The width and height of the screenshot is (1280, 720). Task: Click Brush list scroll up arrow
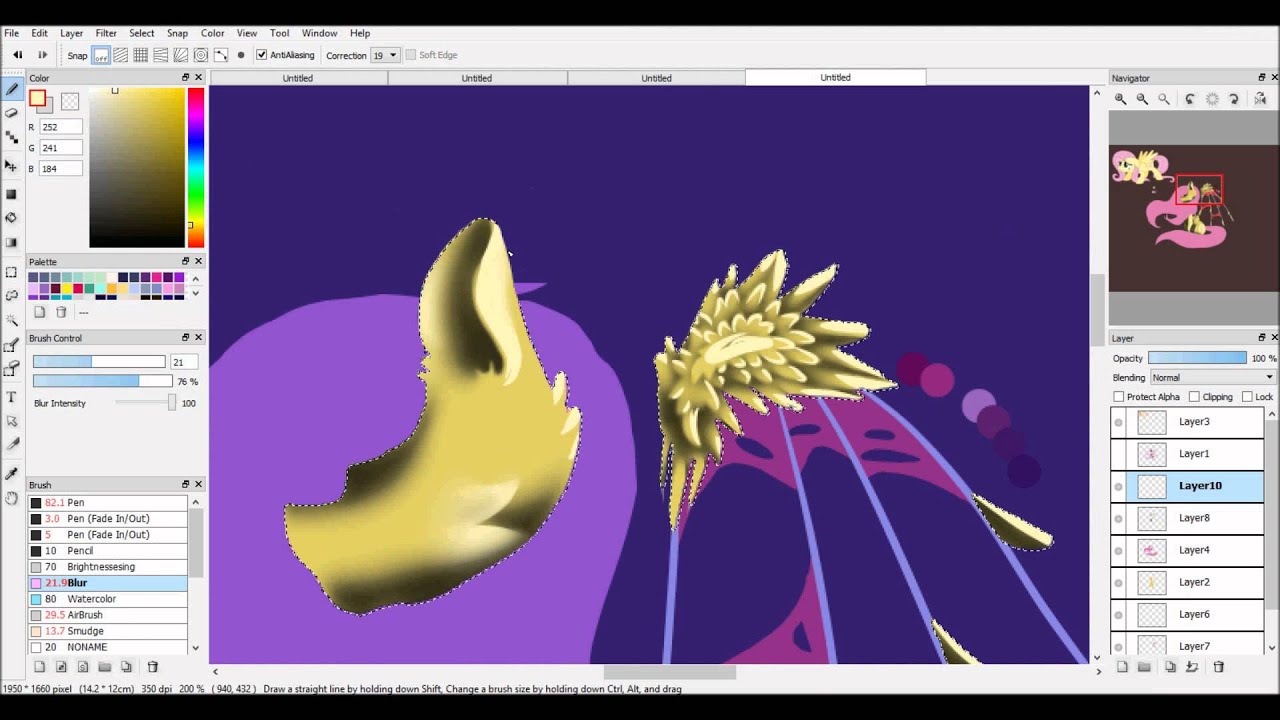pyautogui.click(x=195, y=501)
